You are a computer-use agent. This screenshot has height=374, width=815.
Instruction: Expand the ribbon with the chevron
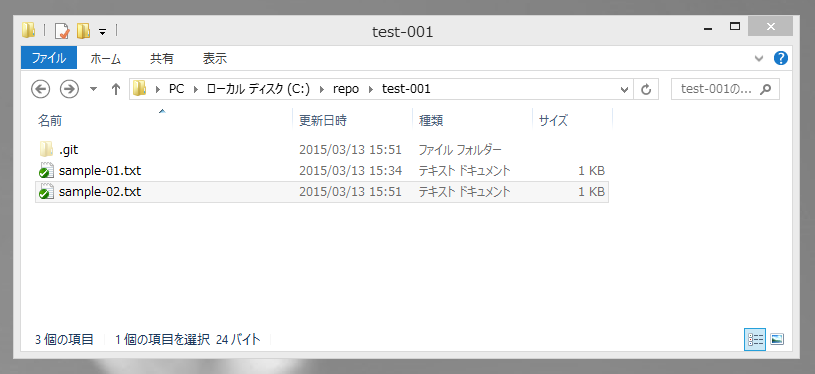pyautogui.click(x=759, y=58)
